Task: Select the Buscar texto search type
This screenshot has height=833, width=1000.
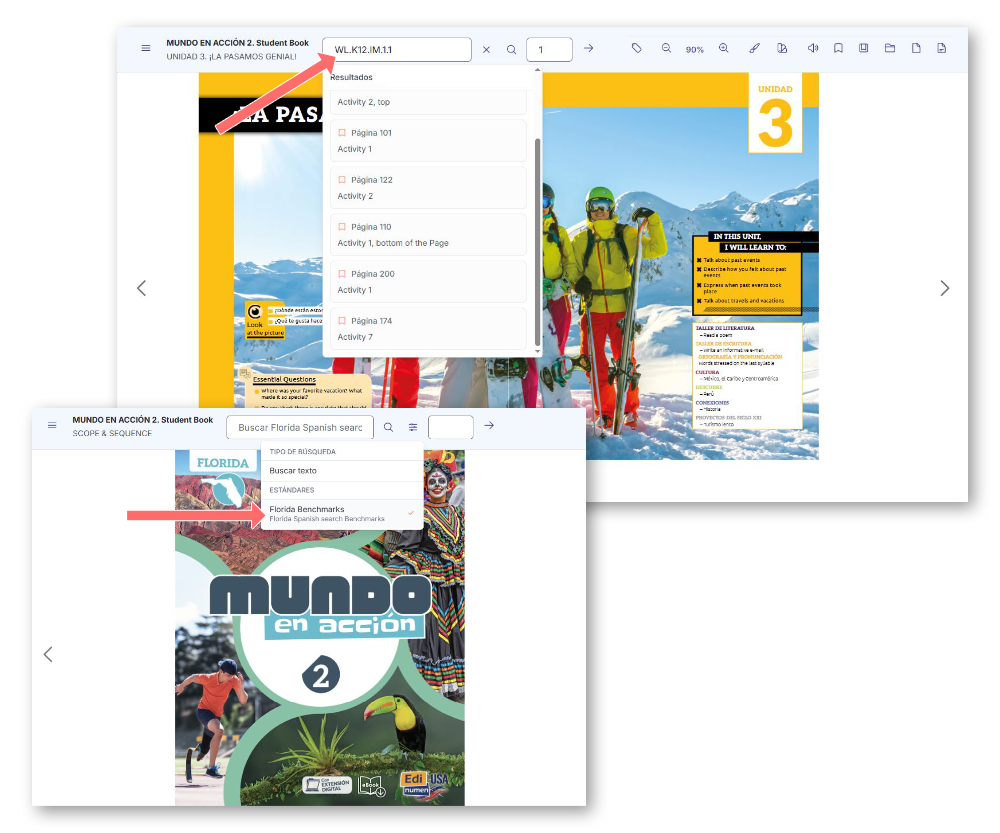Action: (342, 471)
